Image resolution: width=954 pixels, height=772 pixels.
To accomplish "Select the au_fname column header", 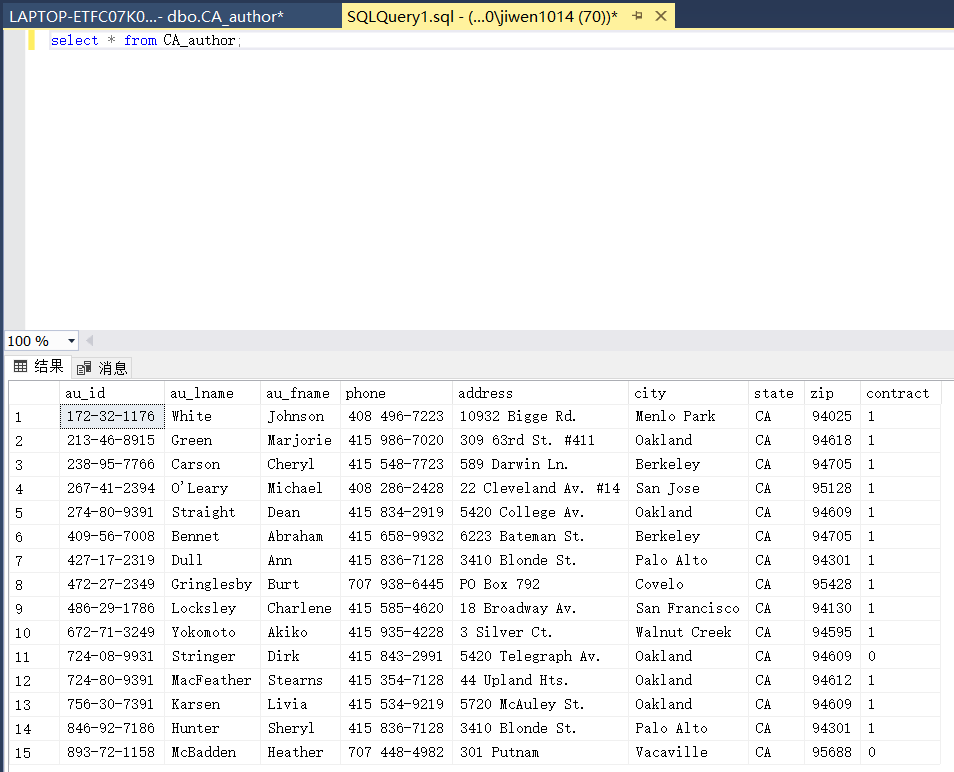I will [x=300, y=393].
